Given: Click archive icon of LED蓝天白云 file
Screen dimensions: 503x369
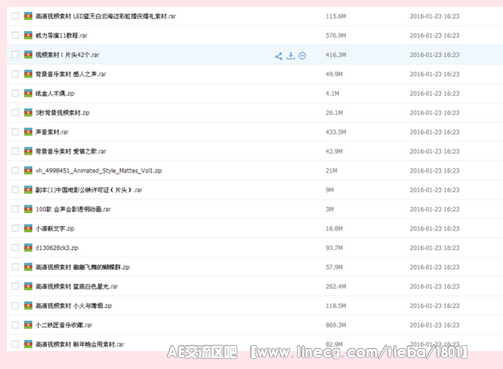Looking at the screenshot, I should 28,16.
